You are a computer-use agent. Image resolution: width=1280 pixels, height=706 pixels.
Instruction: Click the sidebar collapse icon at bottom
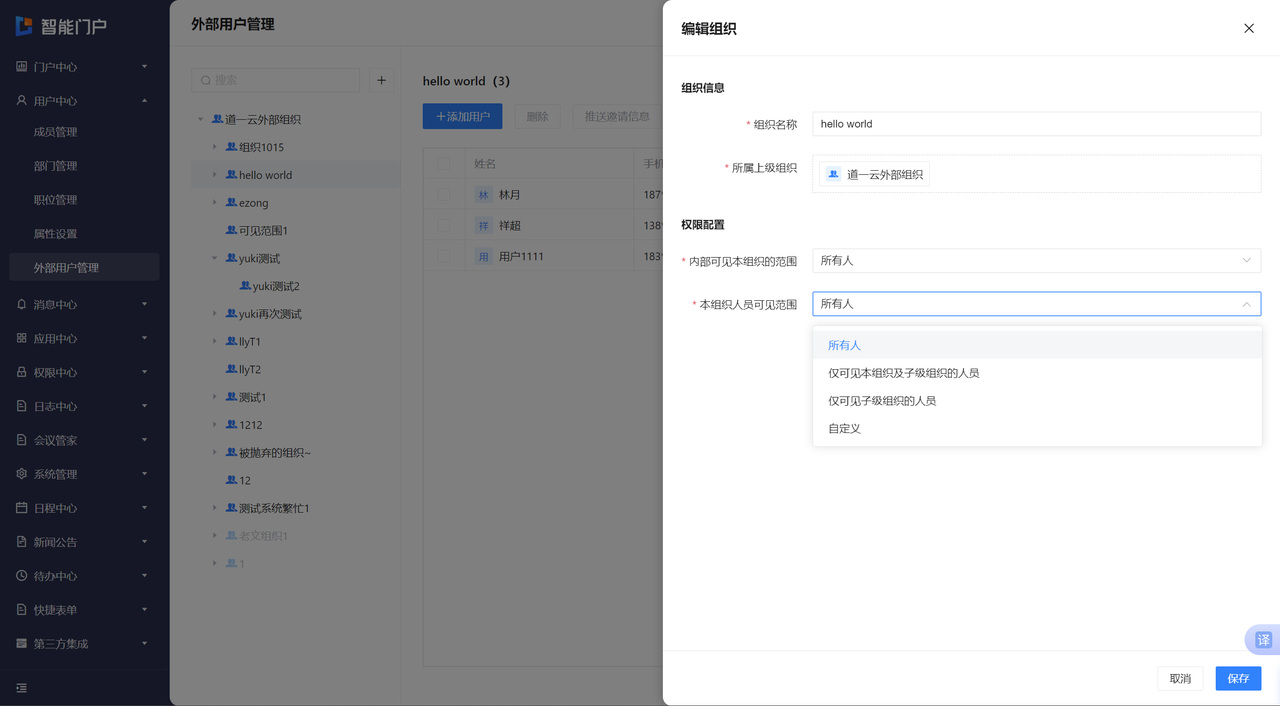click(x=22, y=688)
